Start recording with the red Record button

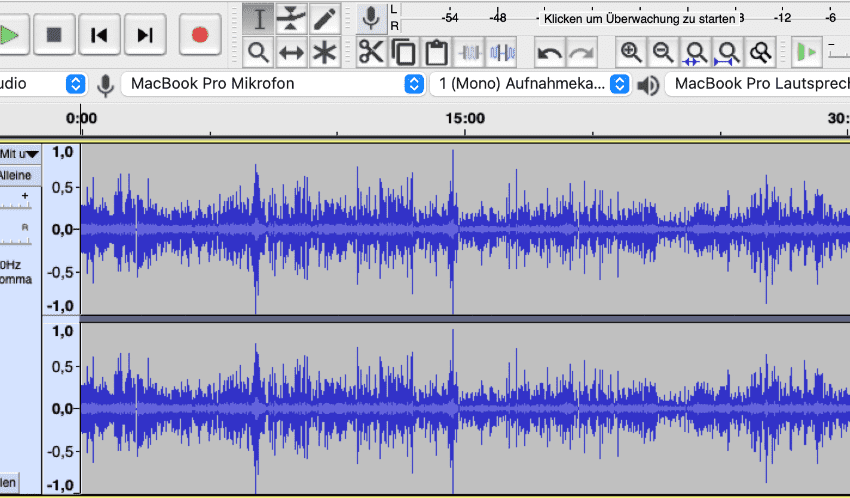(x=200, y=35)
